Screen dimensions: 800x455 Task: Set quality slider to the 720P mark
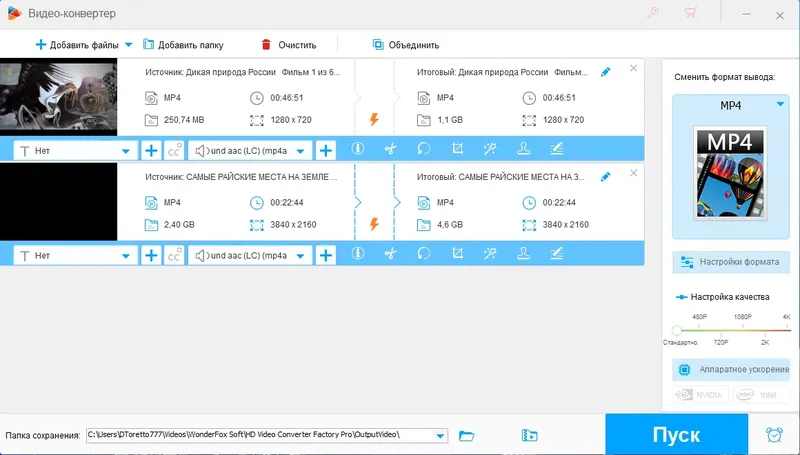(x=720, y=331)
